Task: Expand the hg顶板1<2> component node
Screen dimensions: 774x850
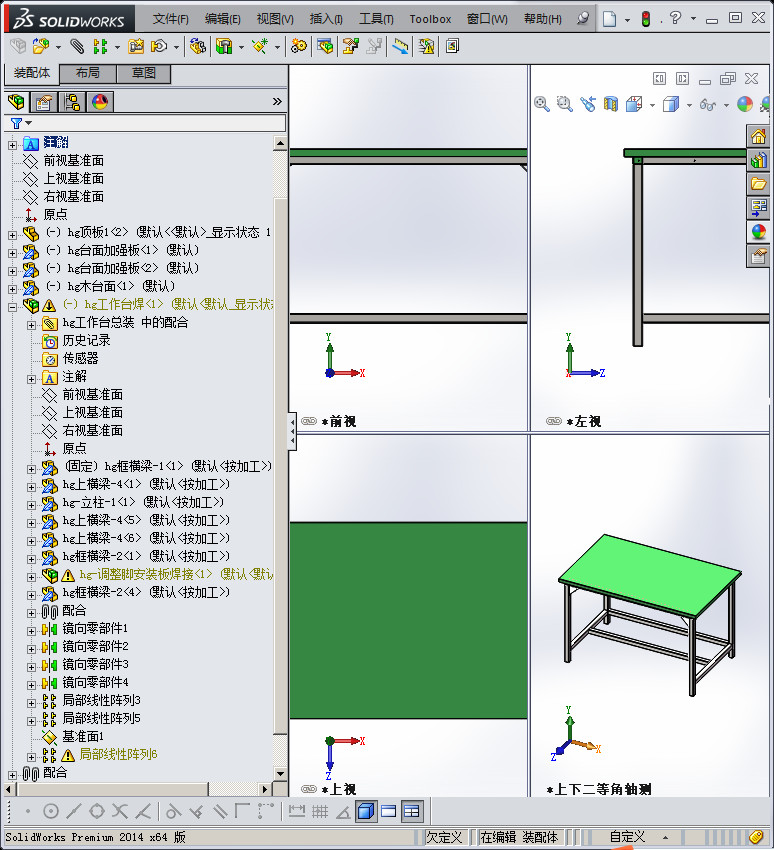Action: (x=12, y=235)
